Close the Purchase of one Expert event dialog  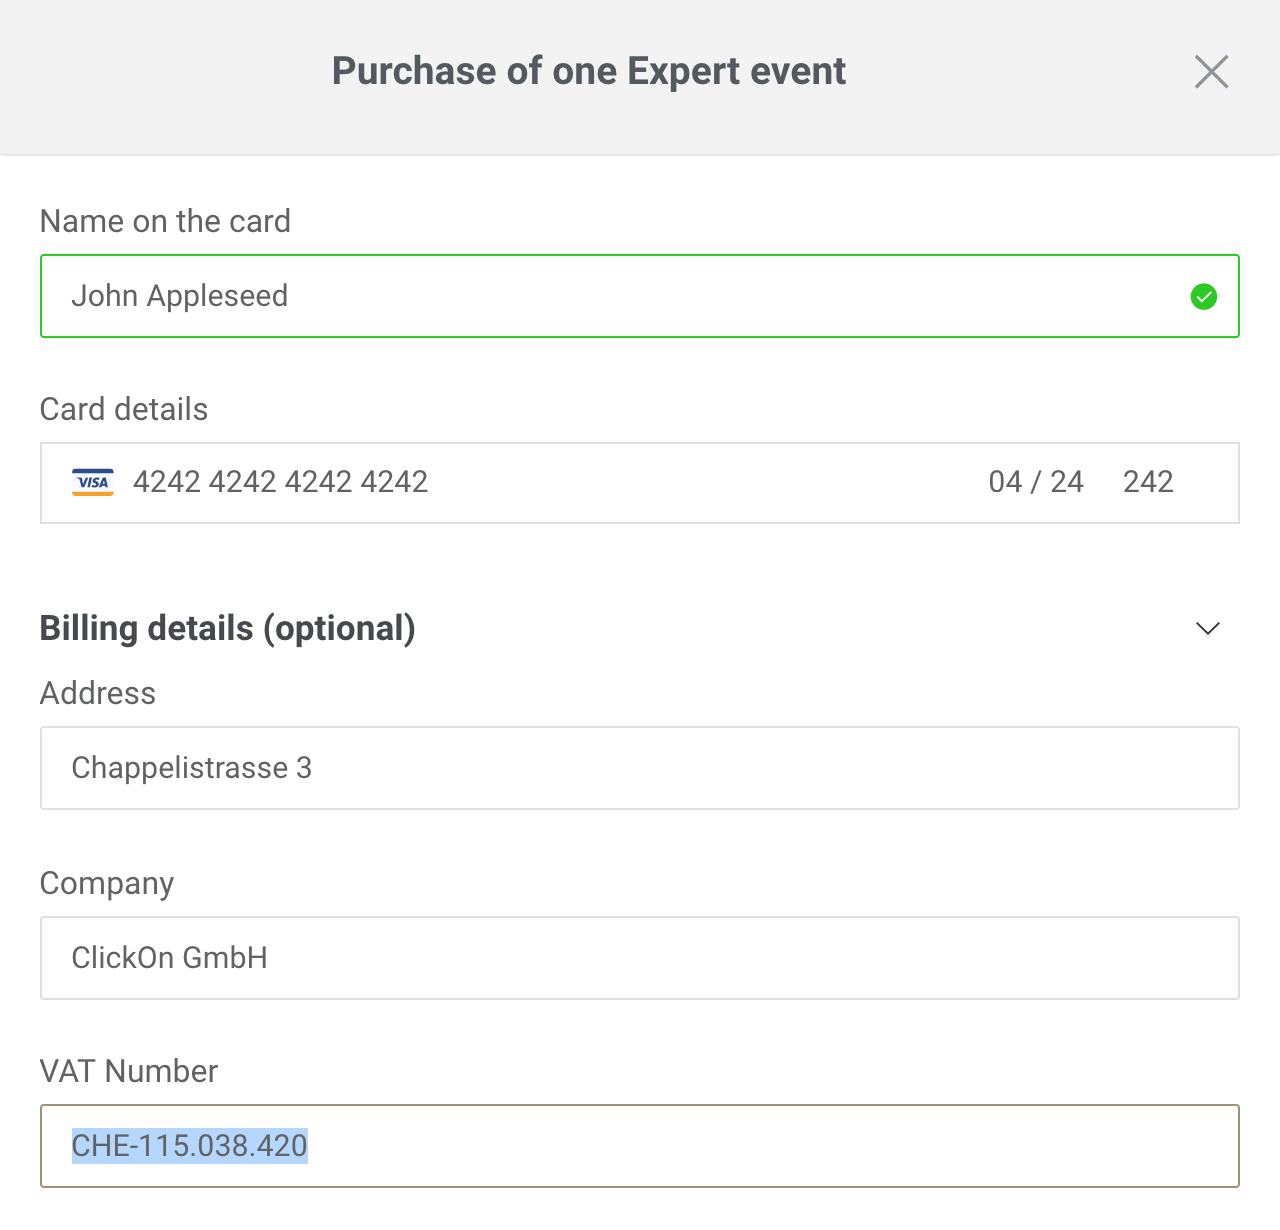pyautogui.click(x=1211, y=72)
